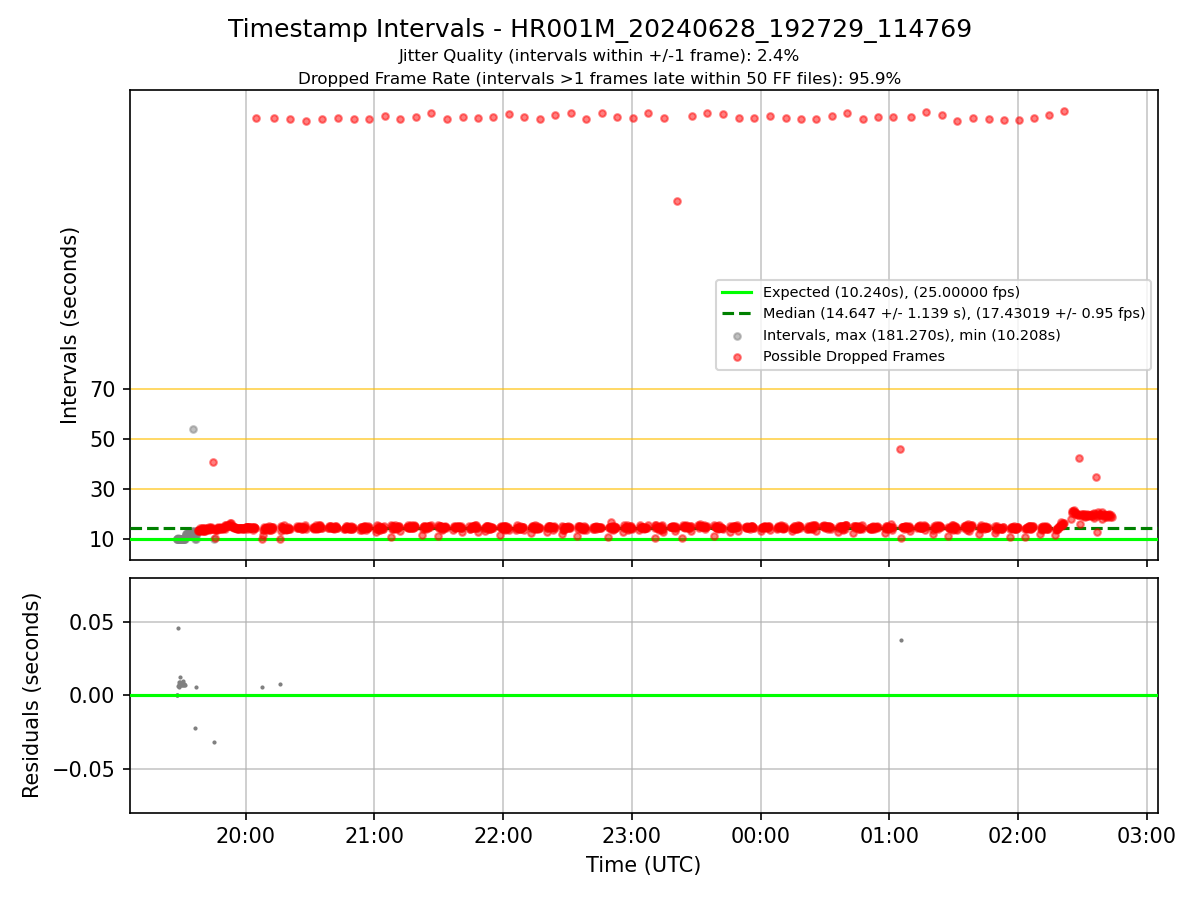Click the Expected legend entry line
Viewport: 1200px width, 900px height.
pyautogui.click(x=933, y=292)
